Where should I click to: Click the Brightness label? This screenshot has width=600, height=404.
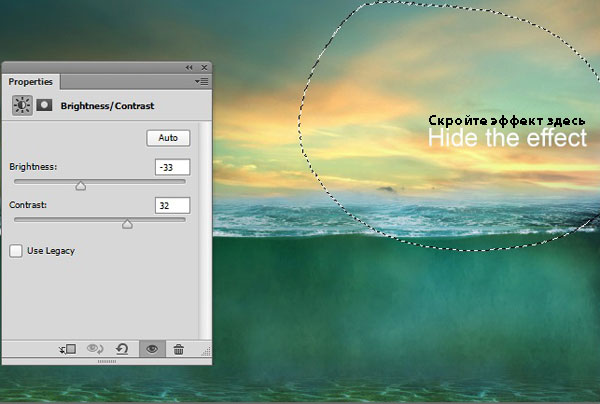[x=33, y=167]
